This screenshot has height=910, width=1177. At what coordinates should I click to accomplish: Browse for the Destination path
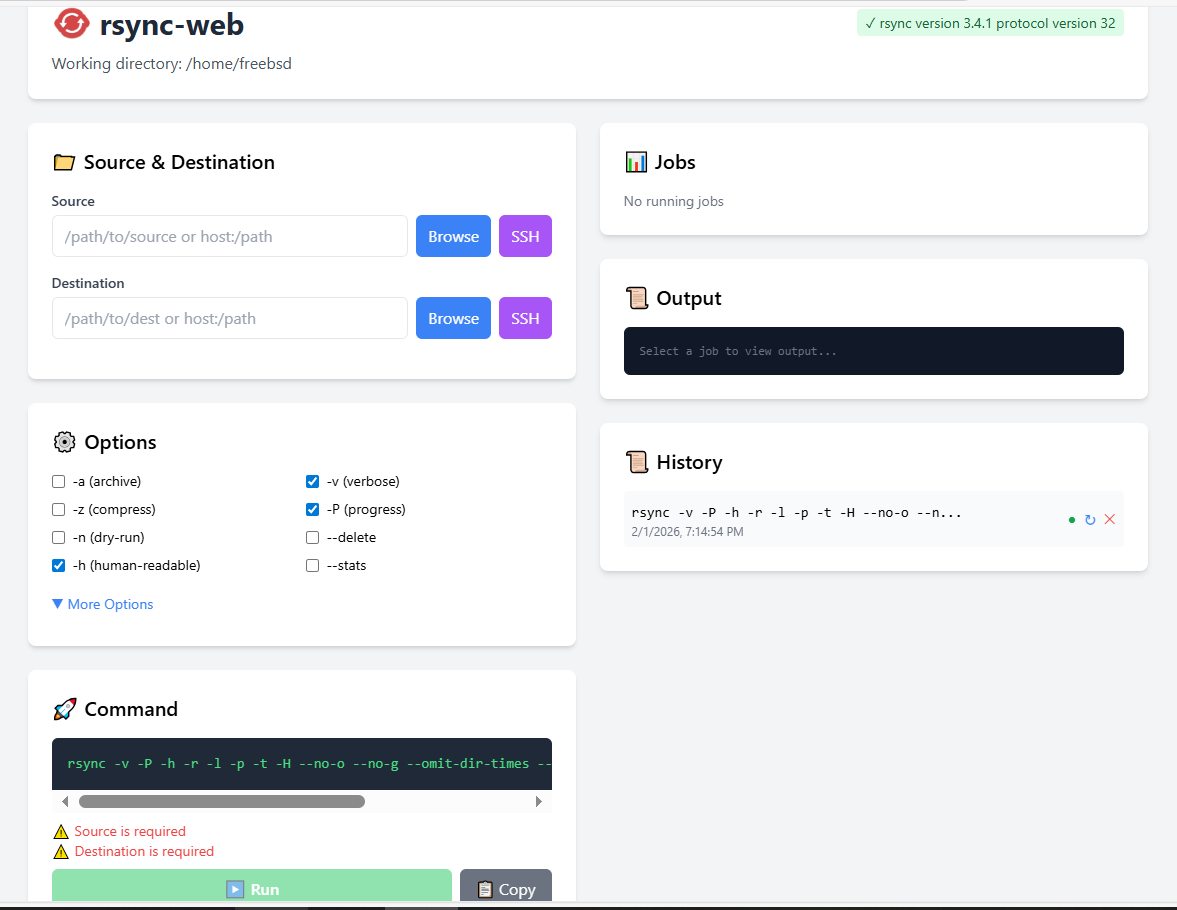coord(453,318)
